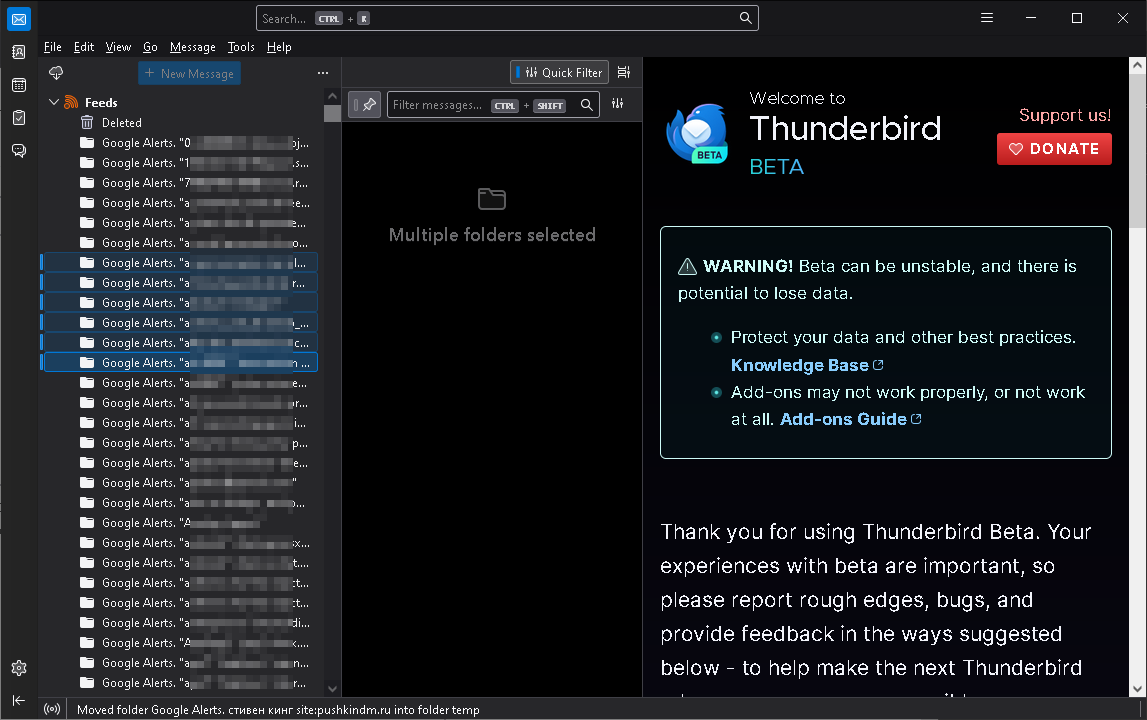Open the Help menu
The height and width of the screenshot is (720, 1147).
(279, 47)
